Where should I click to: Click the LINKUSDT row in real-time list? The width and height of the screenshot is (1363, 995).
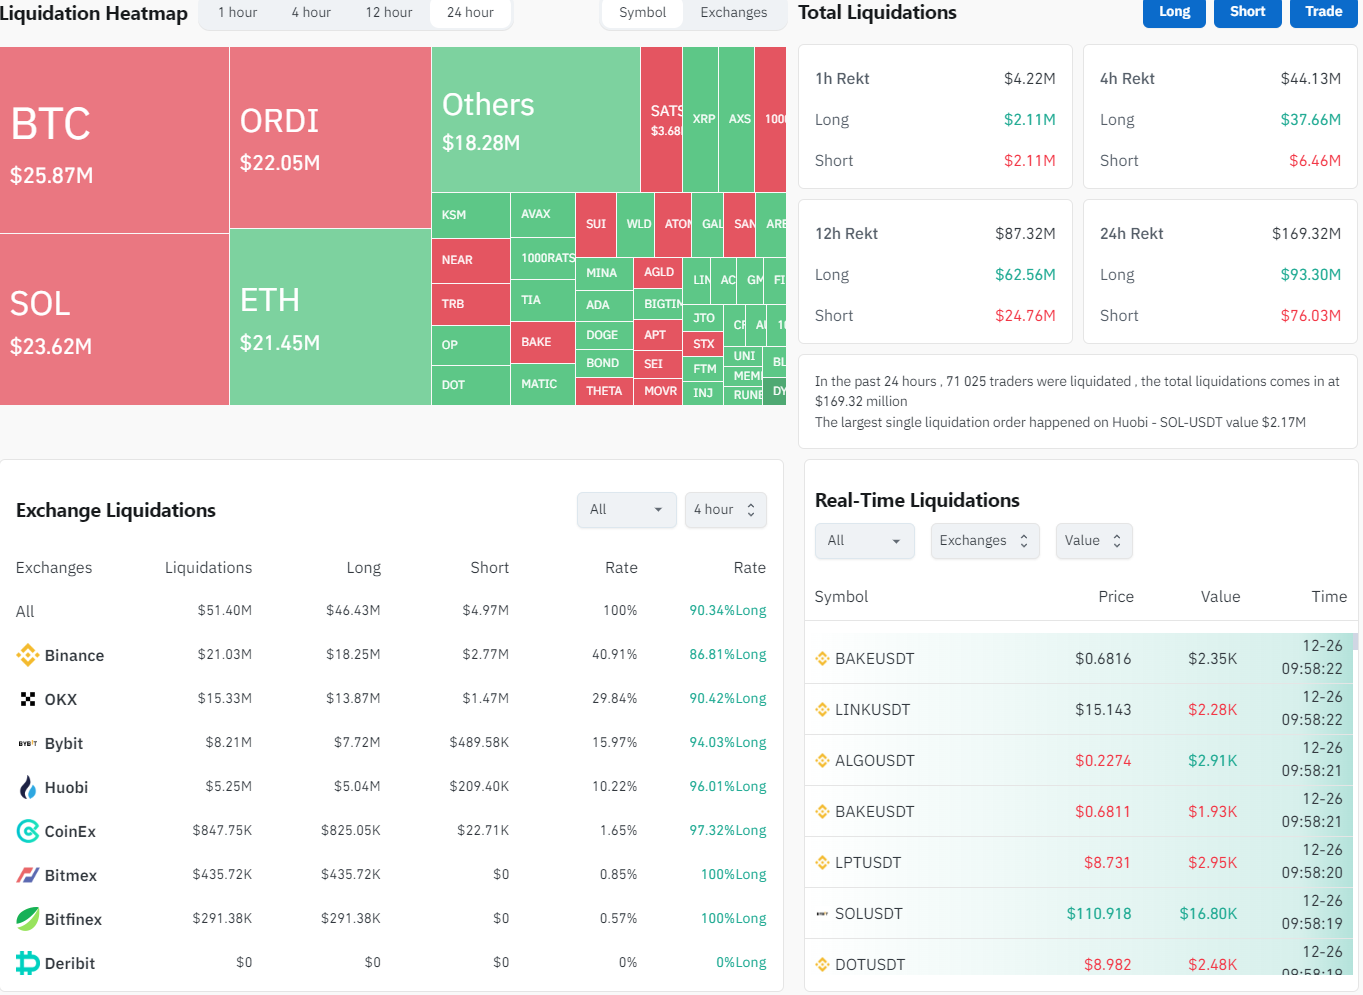click(1078, 709)
